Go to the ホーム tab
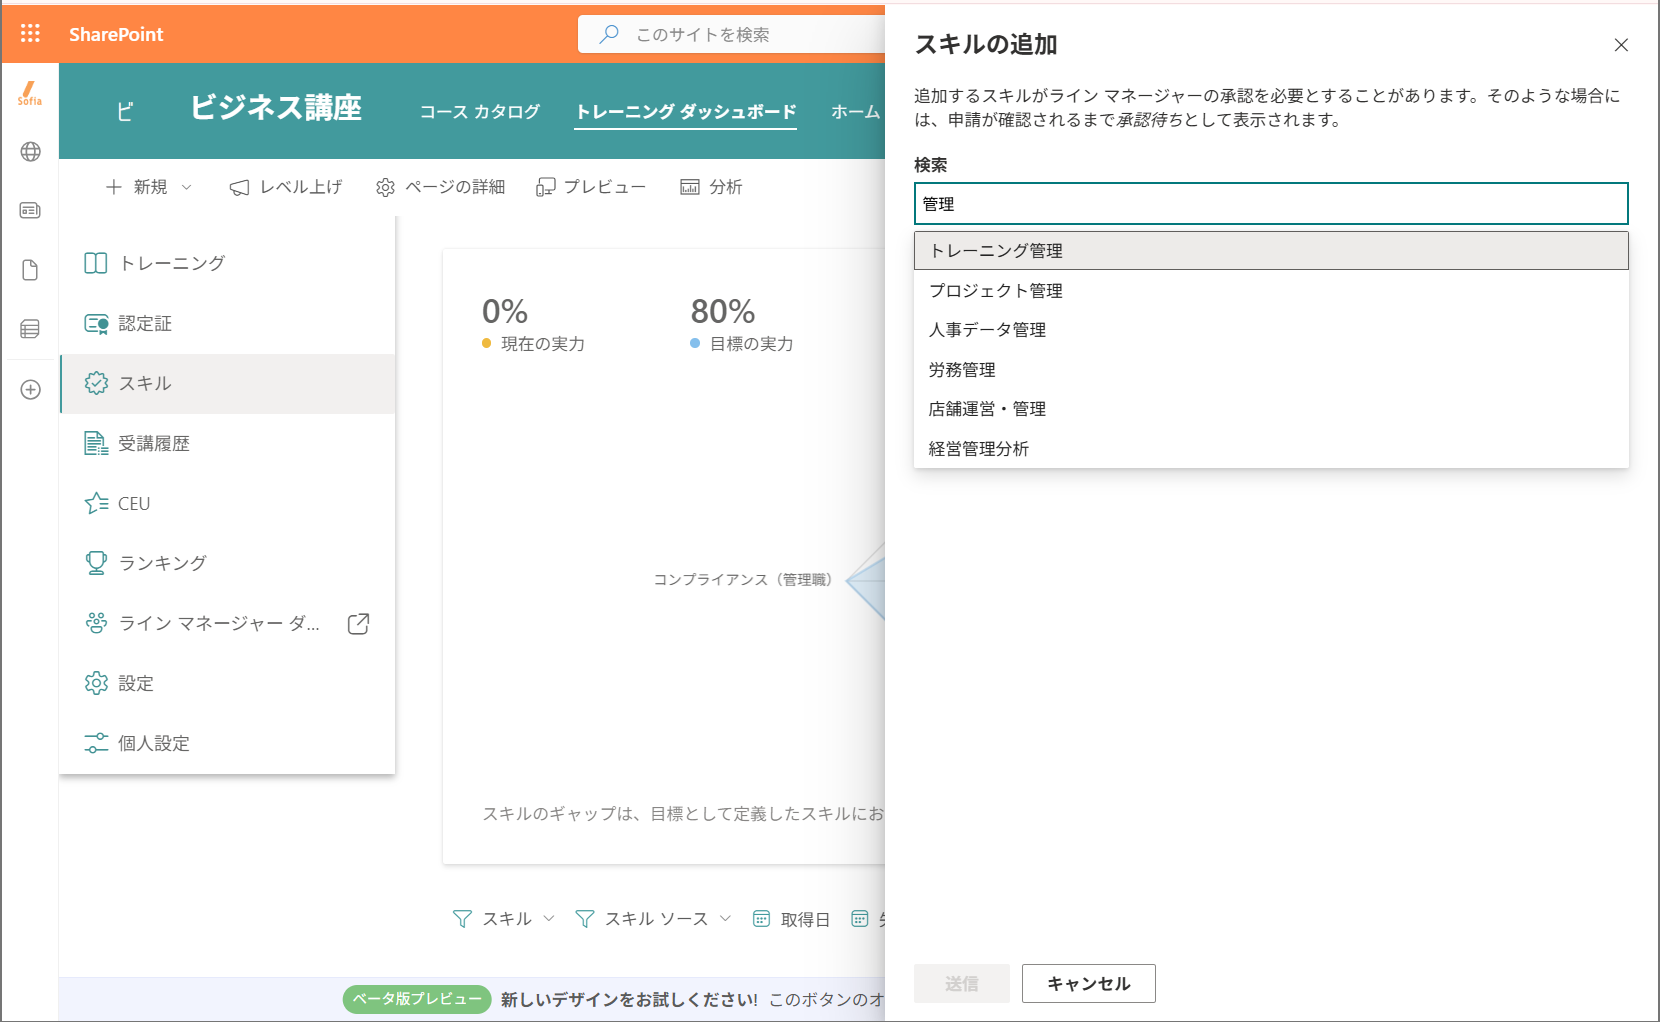 pyautogui.click(x=856, y=111)
